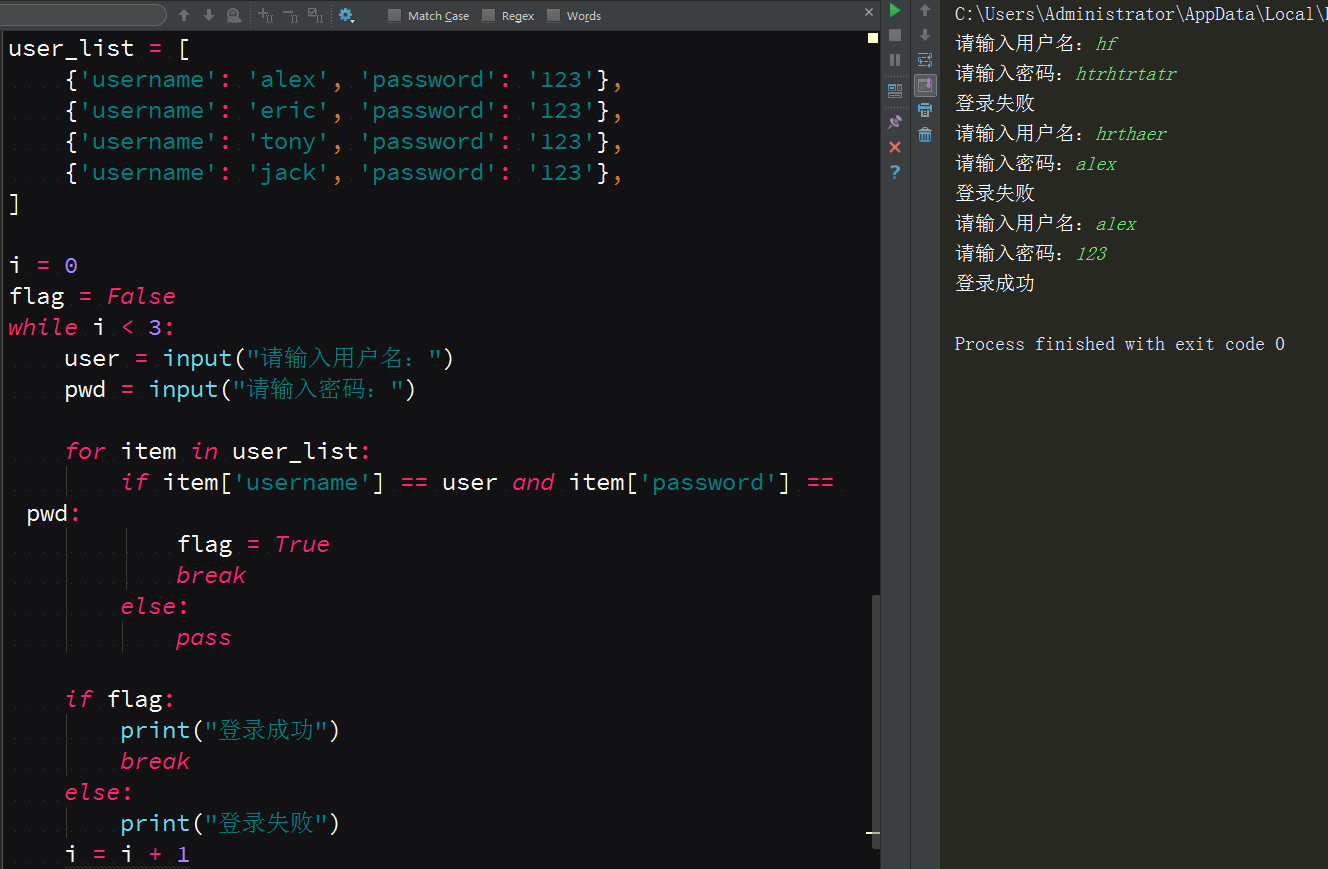Click "Process finished with exit code 0"

(x=1120, y=344)
